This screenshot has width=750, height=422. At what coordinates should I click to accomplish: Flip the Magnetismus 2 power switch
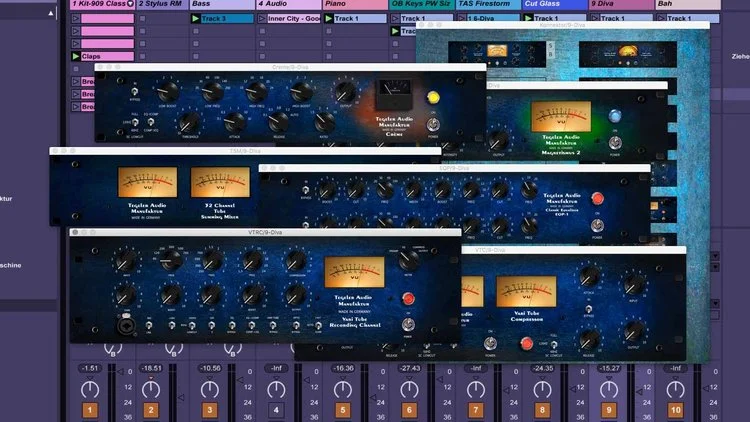coord(615,143)
